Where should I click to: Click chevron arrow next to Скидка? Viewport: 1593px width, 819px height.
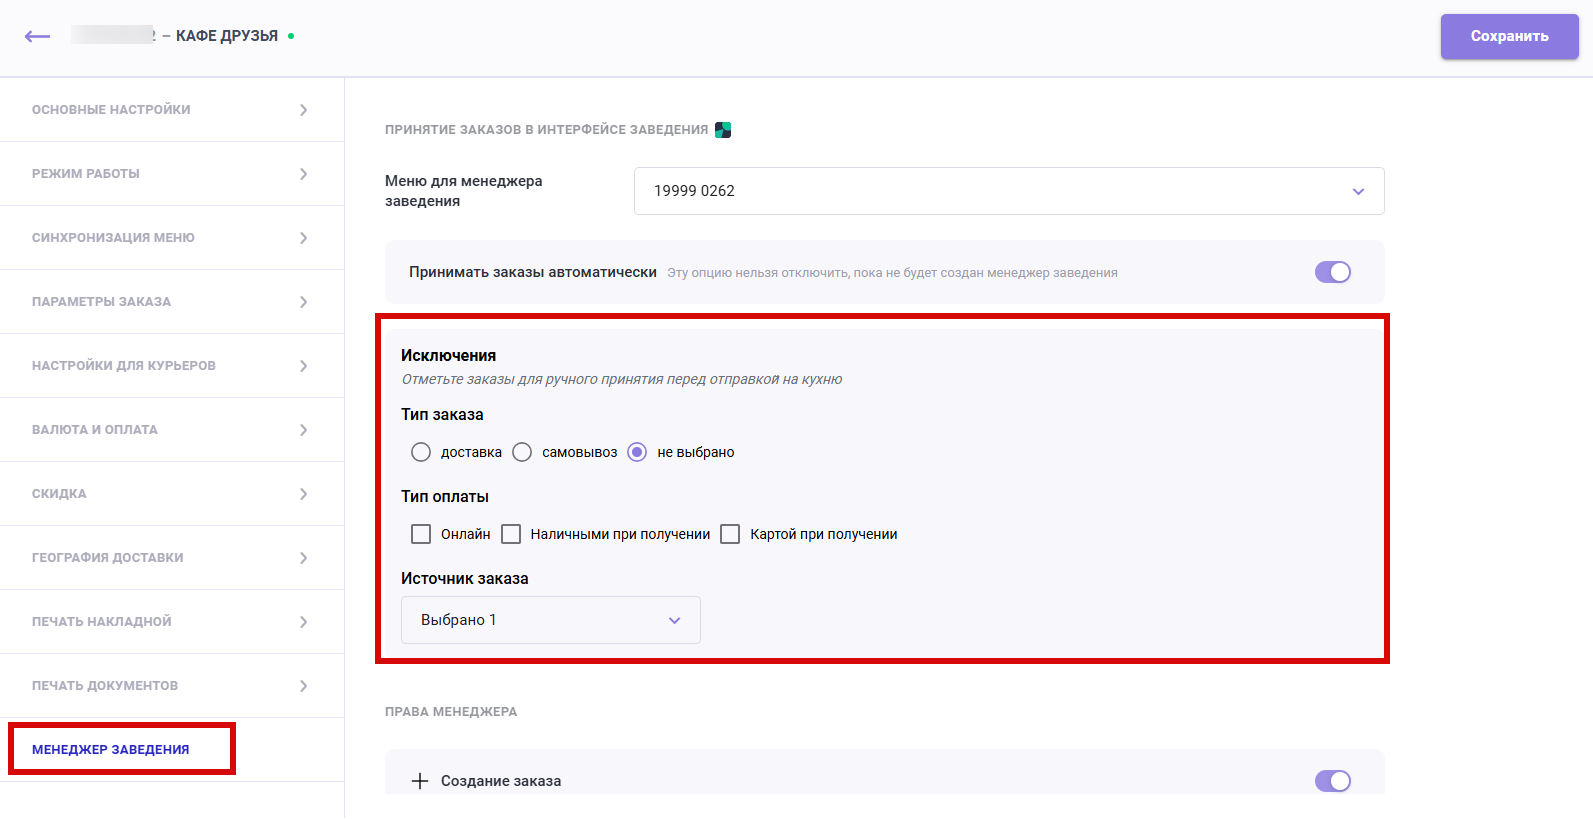(303, 494)
